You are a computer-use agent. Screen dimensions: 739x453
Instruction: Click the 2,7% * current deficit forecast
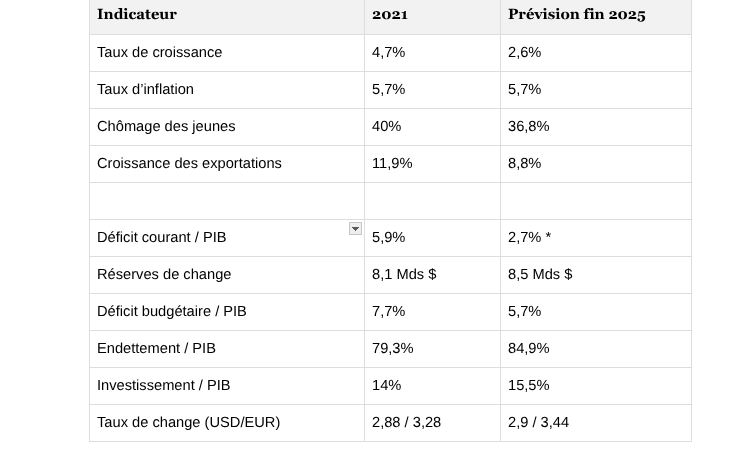click(x=529, y=237)
